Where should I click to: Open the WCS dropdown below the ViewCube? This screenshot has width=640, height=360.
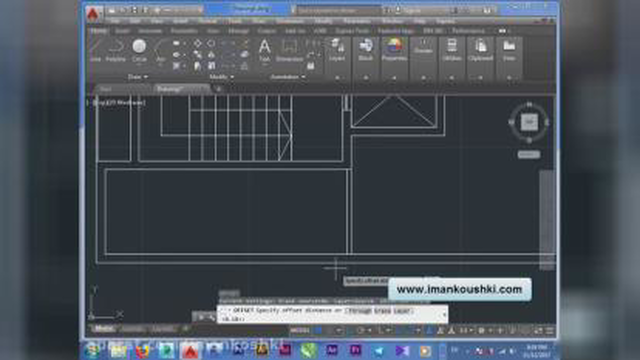point(529,154)
